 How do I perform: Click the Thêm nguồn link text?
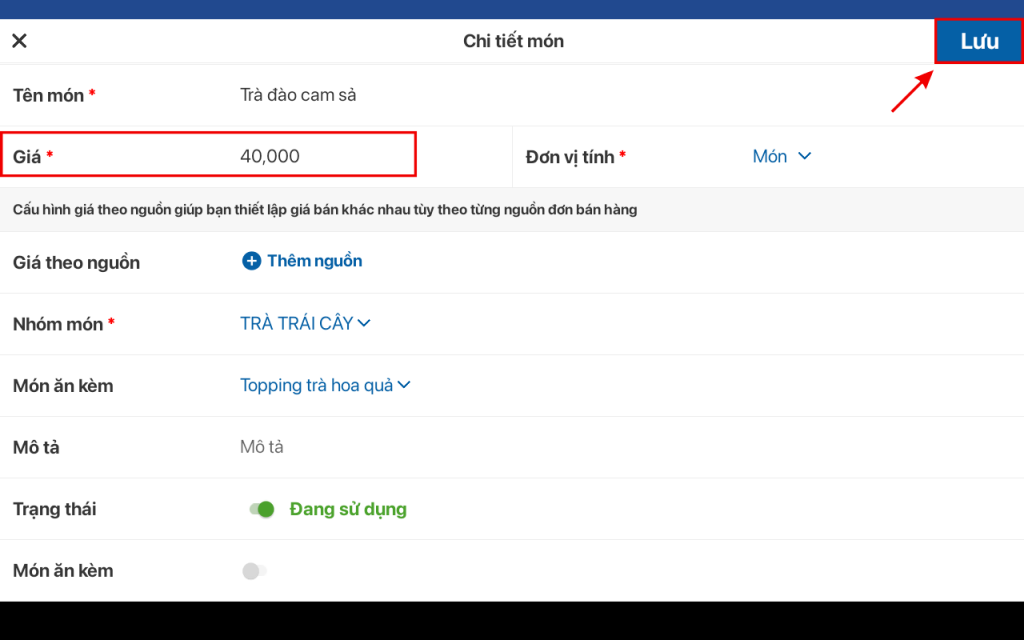point(314,261)
